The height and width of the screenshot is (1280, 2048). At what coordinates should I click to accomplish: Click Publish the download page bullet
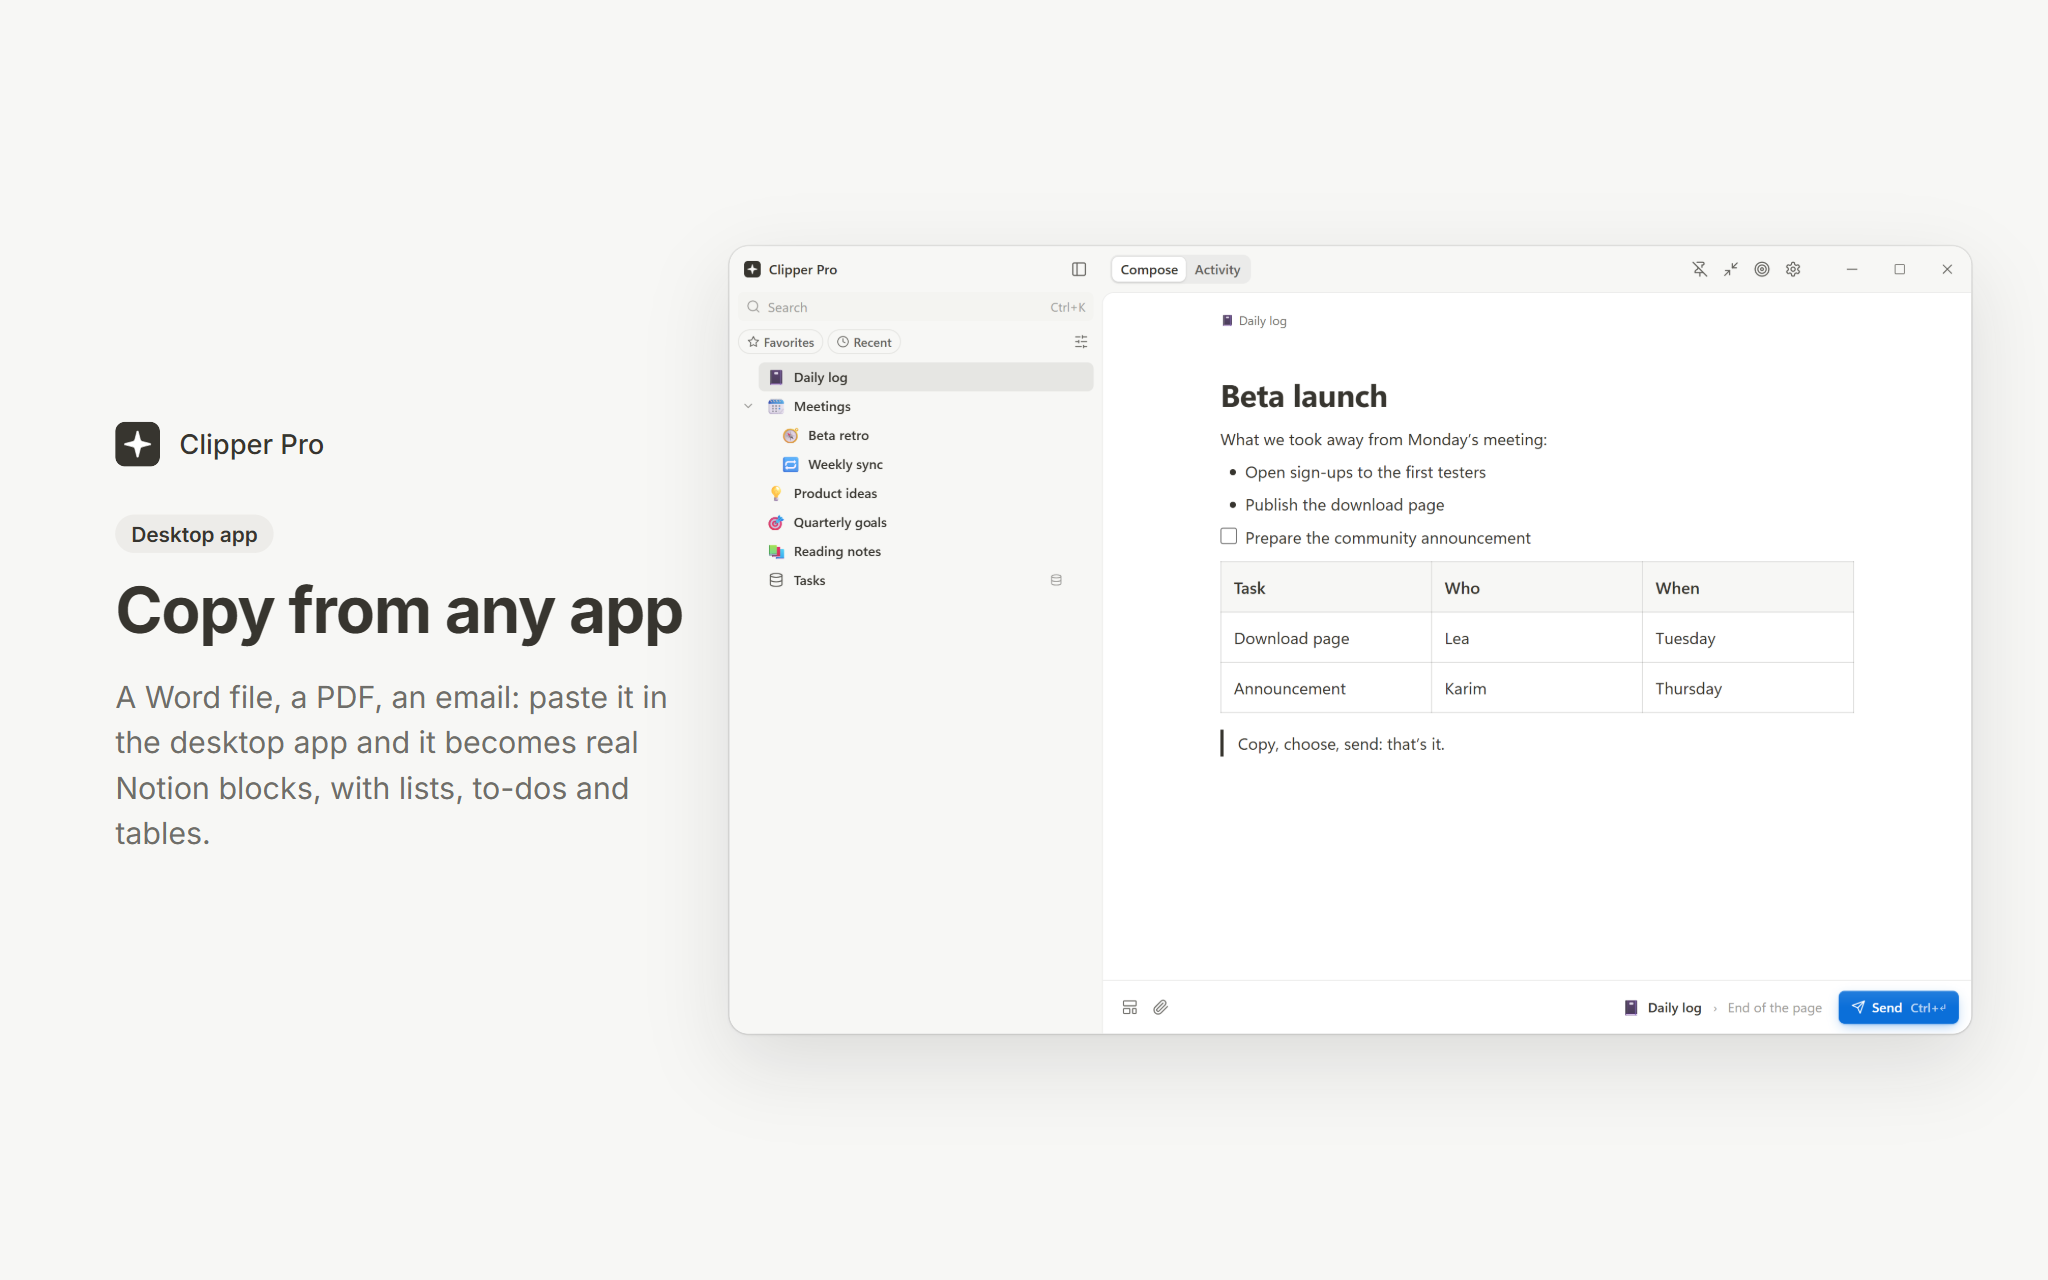click(1344, 505)
